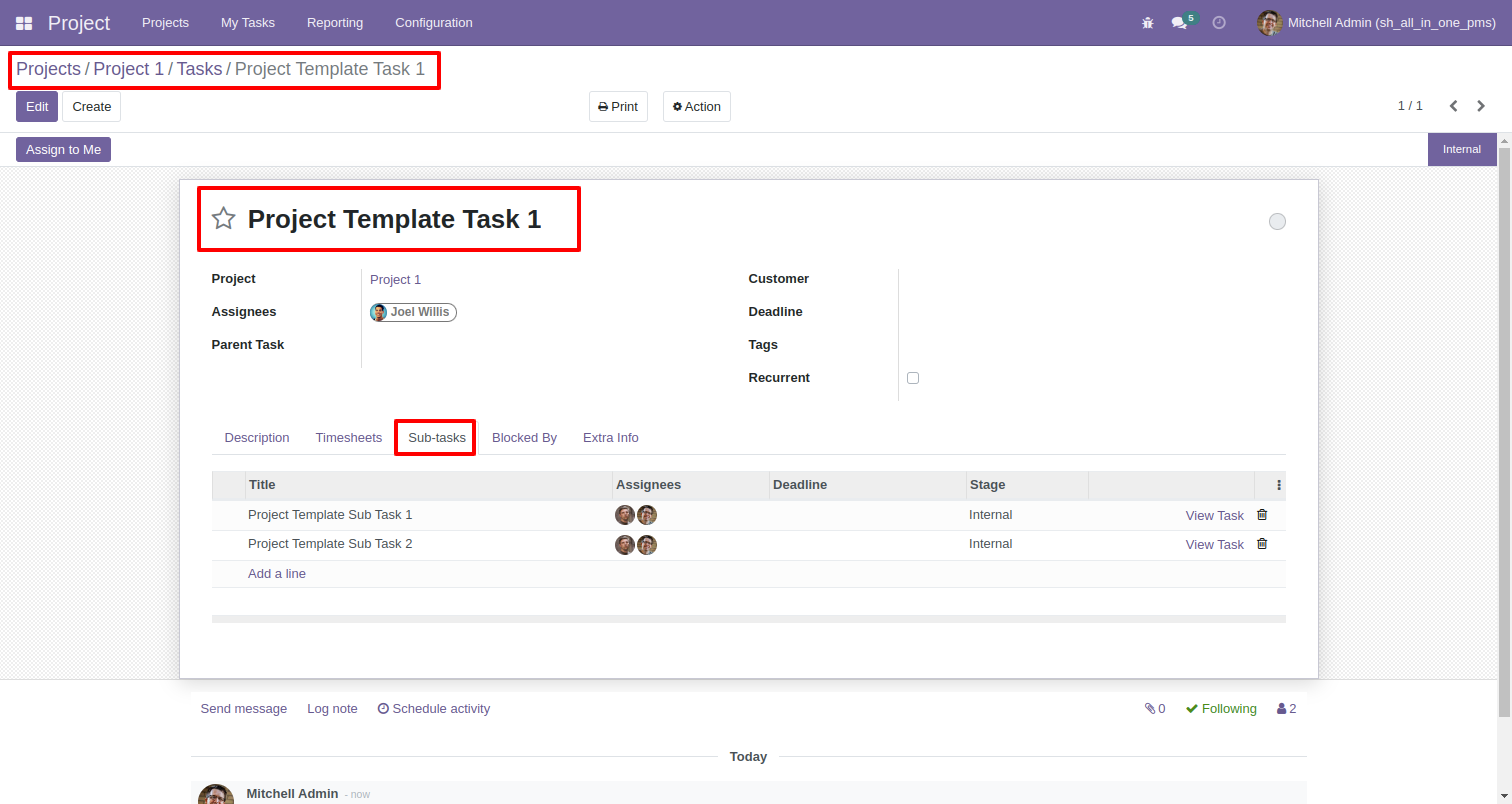Click the followers count person icon

1287,708
